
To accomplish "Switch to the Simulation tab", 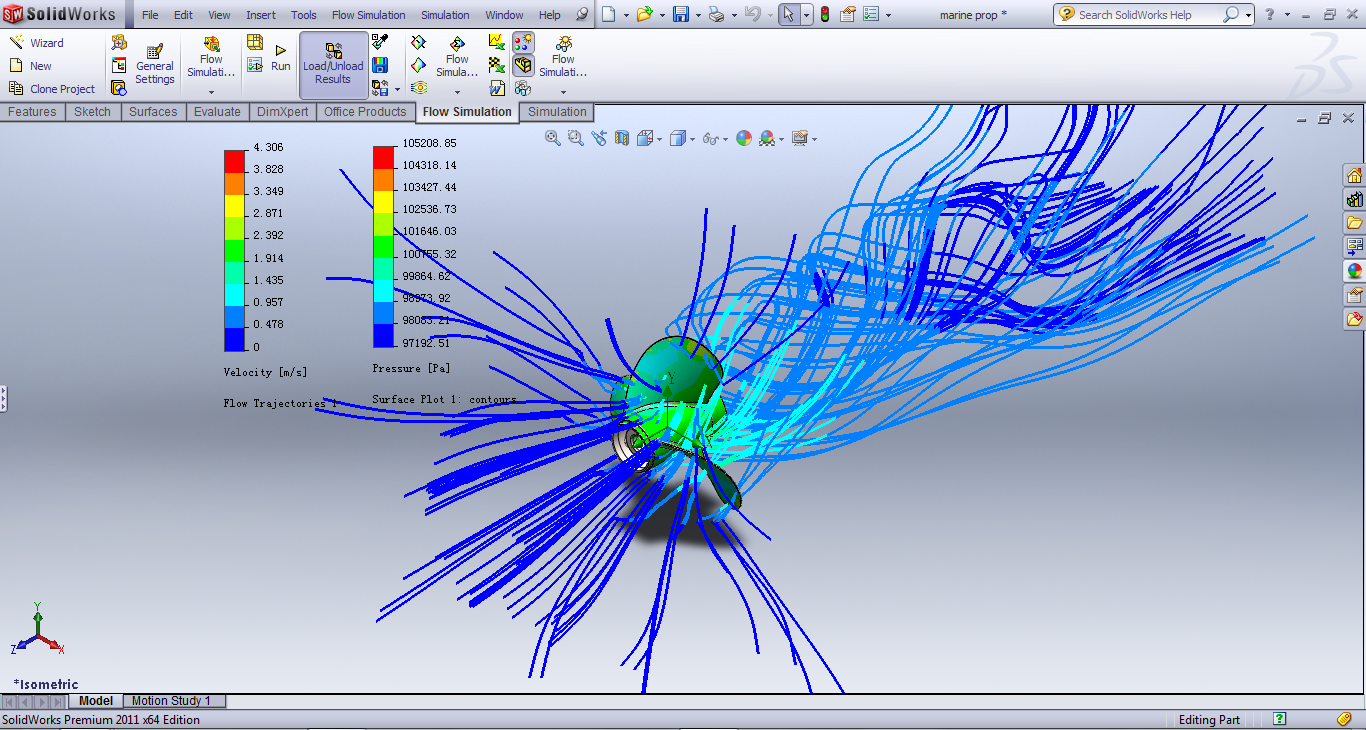I will (x=557, y=112).
